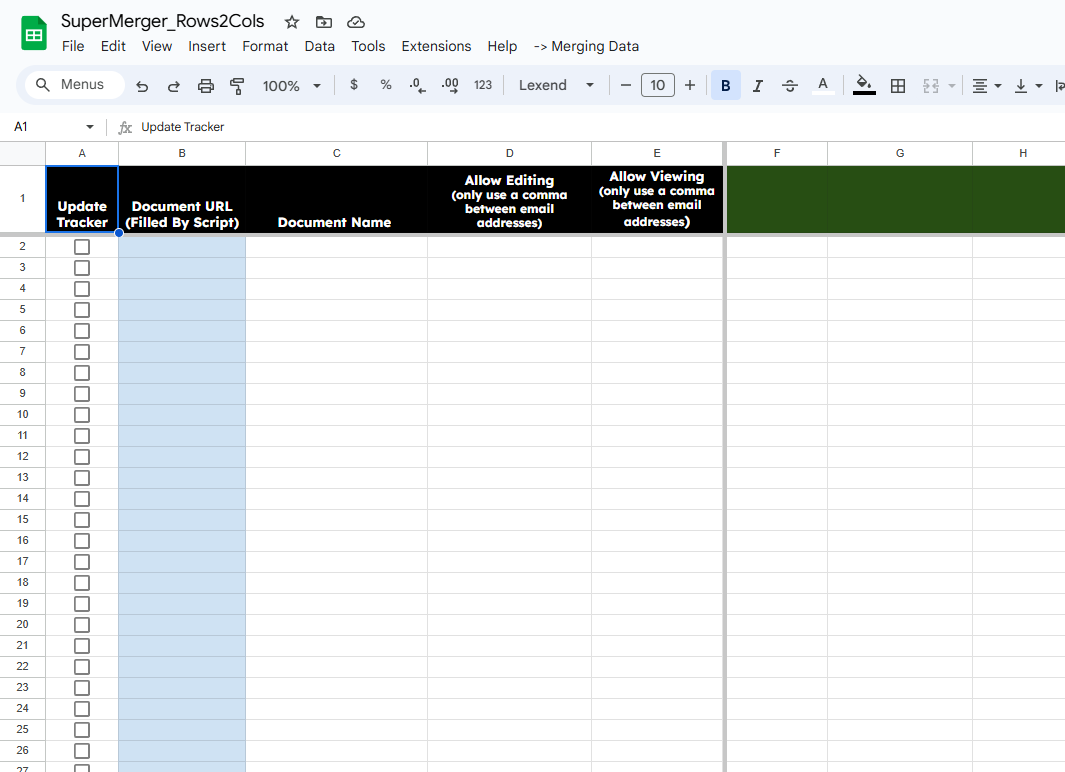This screenshot has height=772, width=1065.
Task: Open the Help menu
Action: point(502,46)
